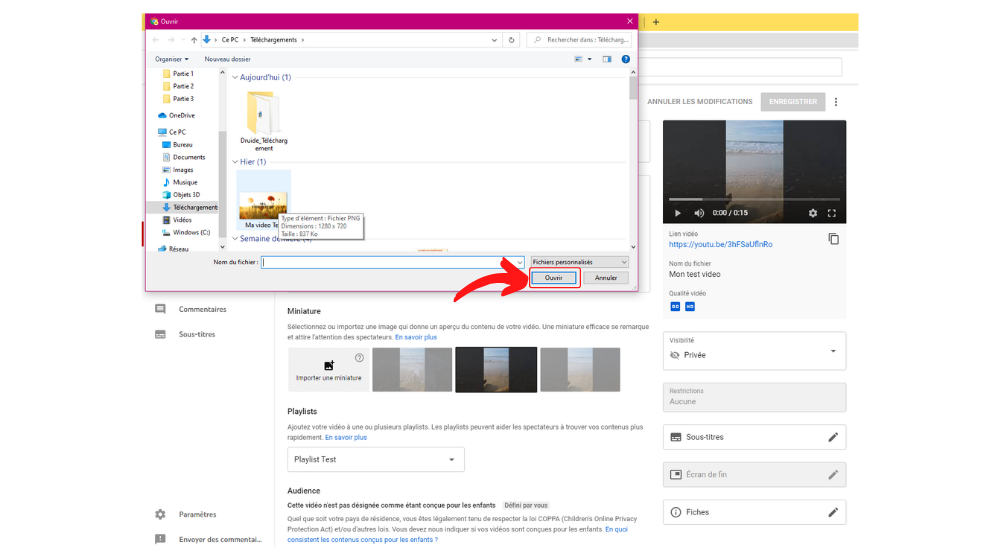Select Vidéos in the navigation tree

pos(177,220)
